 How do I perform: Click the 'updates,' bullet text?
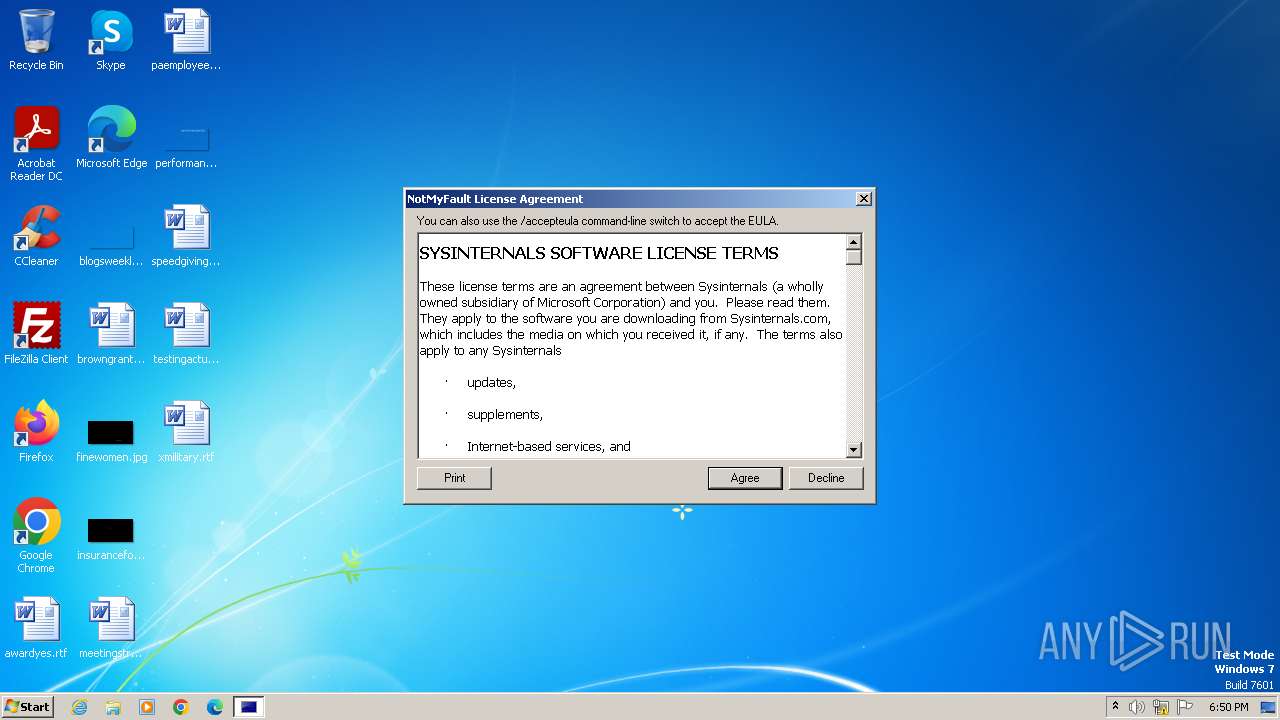click(x=491, y=383)
